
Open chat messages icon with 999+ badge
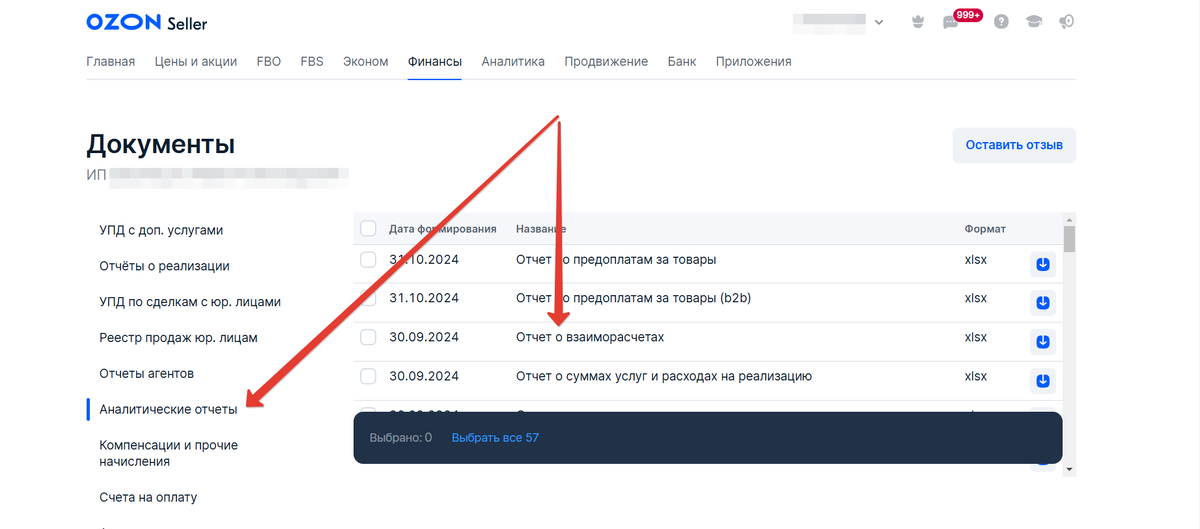[x=951, y=22]
